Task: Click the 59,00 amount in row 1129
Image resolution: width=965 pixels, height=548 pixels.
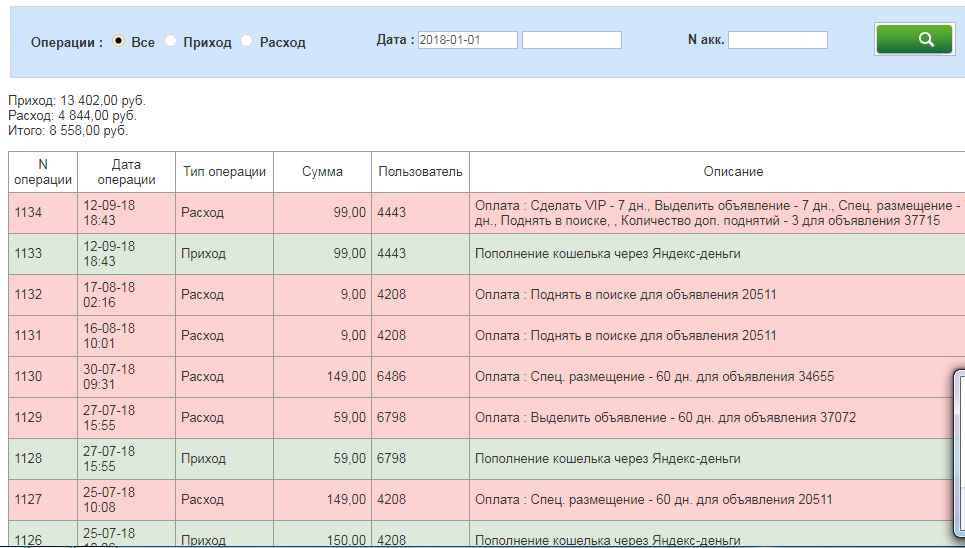Action: point(349,418)
